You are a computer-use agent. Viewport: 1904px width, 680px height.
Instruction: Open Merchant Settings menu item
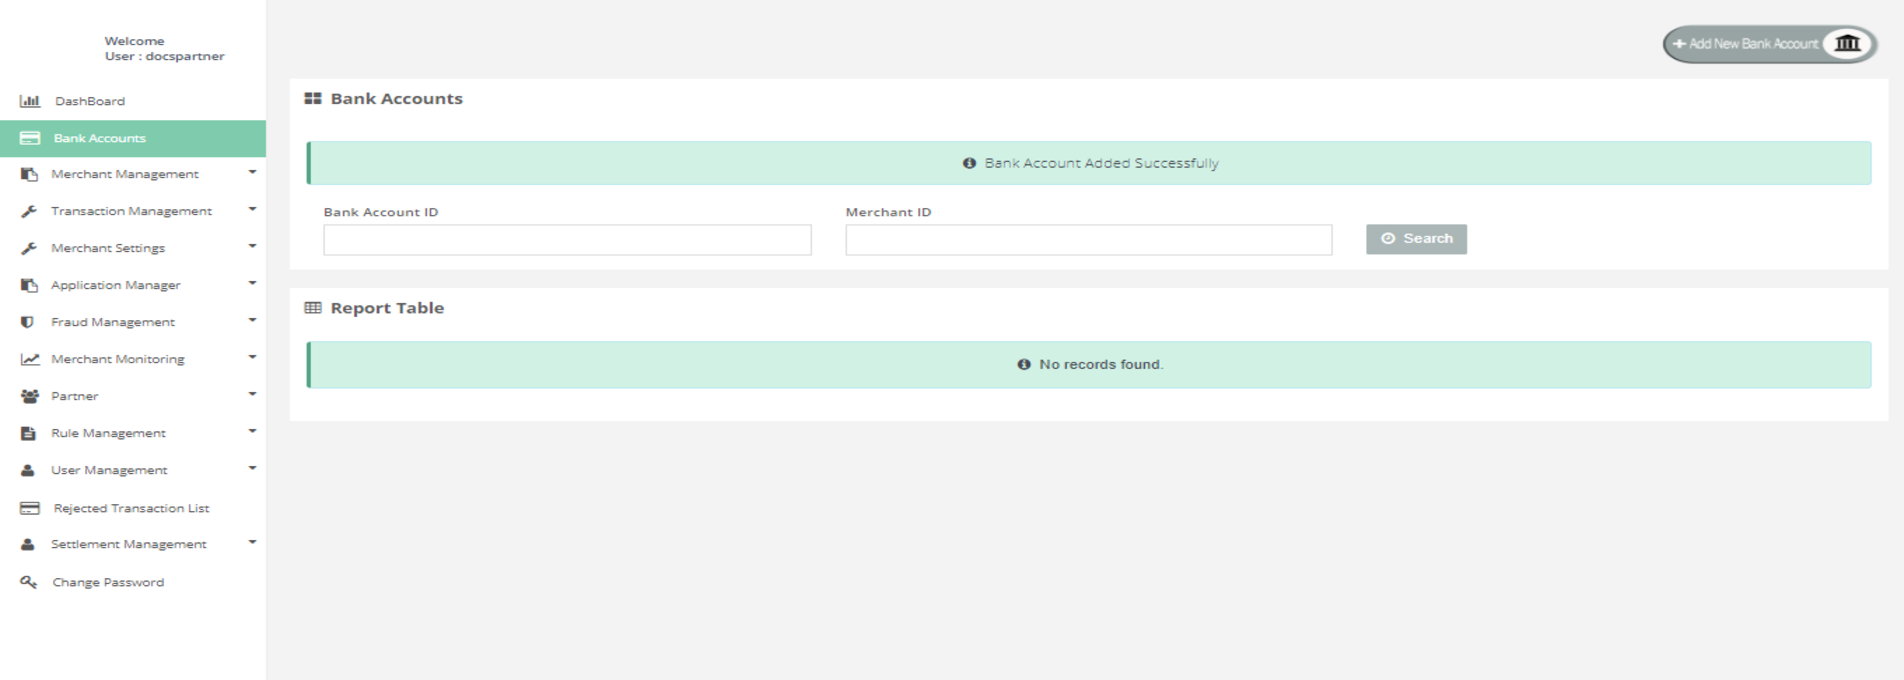click(x=108, y=248)
